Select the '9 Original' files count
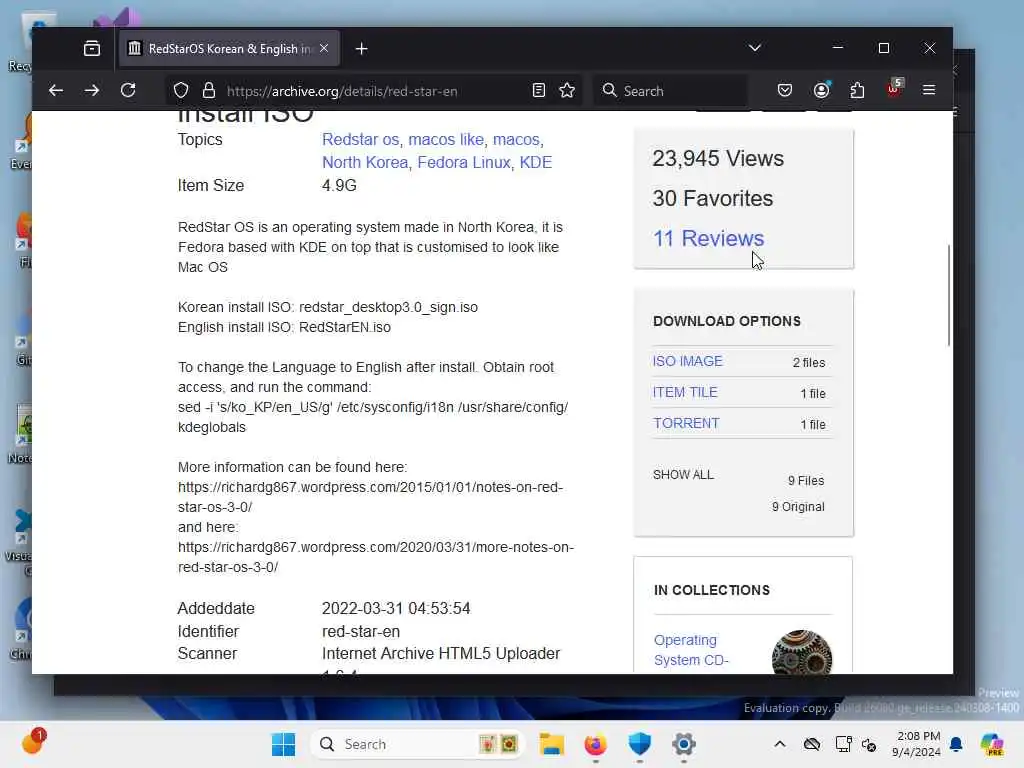The height and width of the screenshot is (768, 1024). click(x=798, y=507)
